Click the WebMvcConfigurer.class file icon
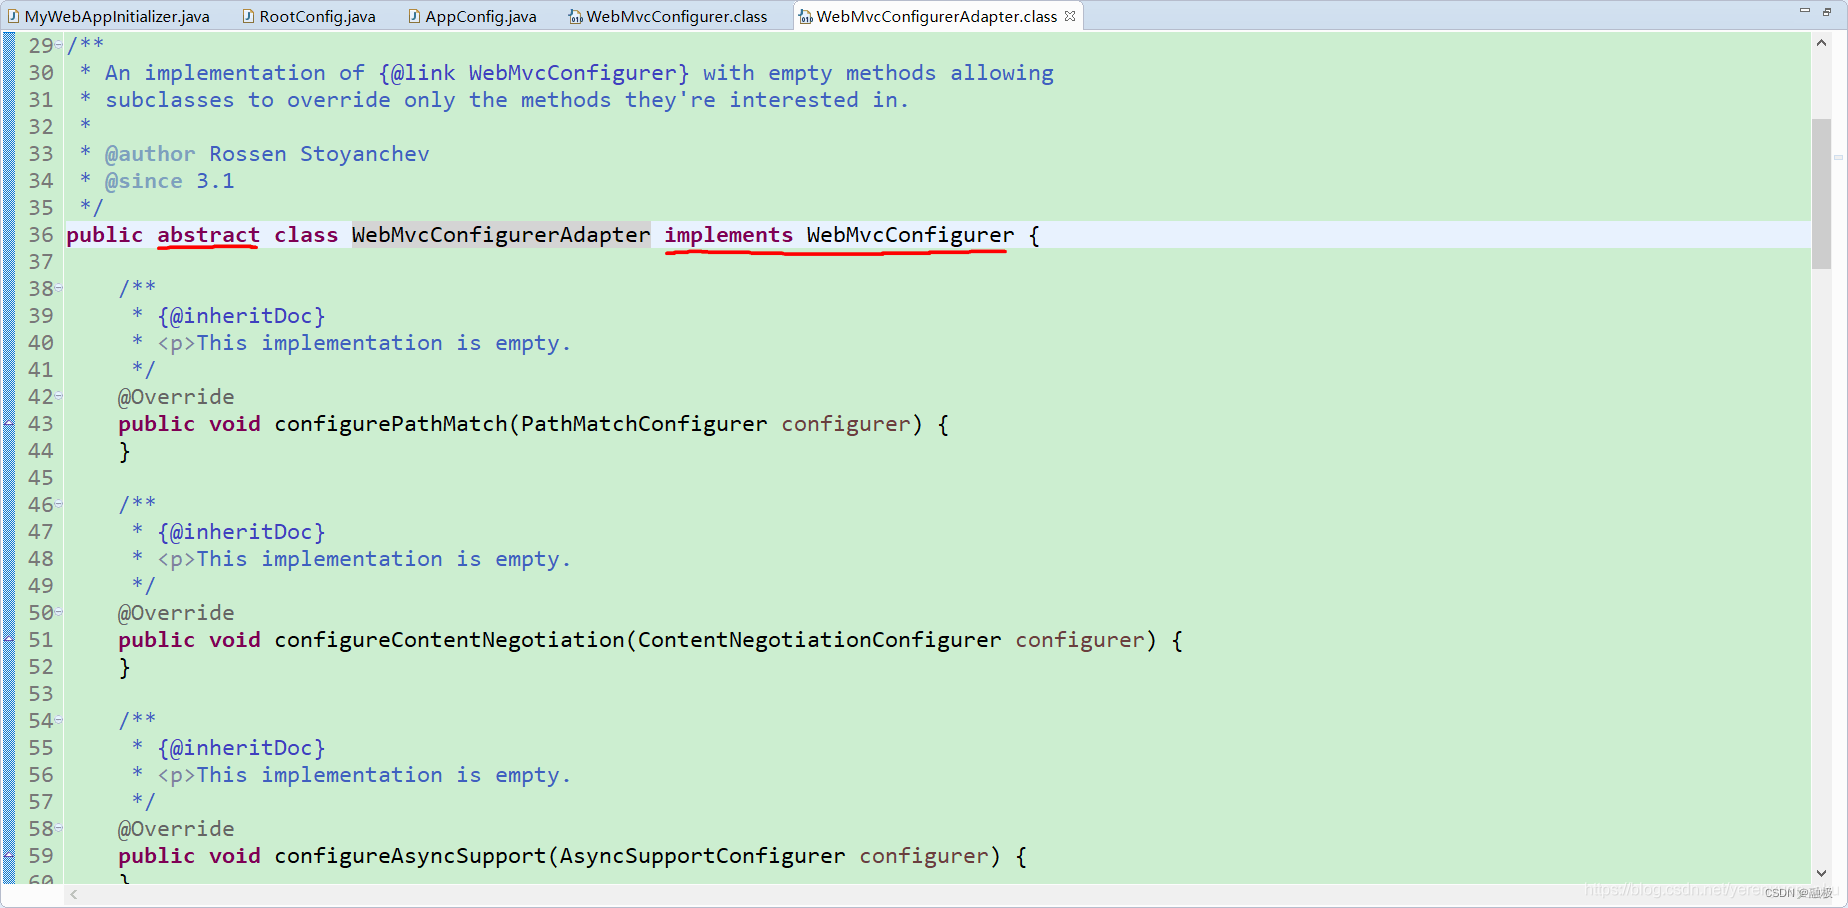The height and width of the screenshot is (908, 1848). [576, 16]
